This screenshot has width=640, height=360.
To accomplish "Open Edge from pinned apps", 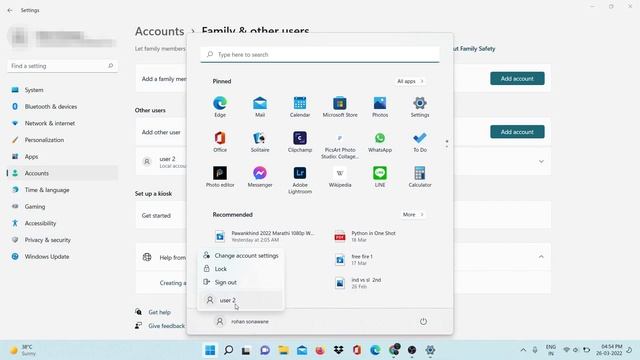I will 220,107.
